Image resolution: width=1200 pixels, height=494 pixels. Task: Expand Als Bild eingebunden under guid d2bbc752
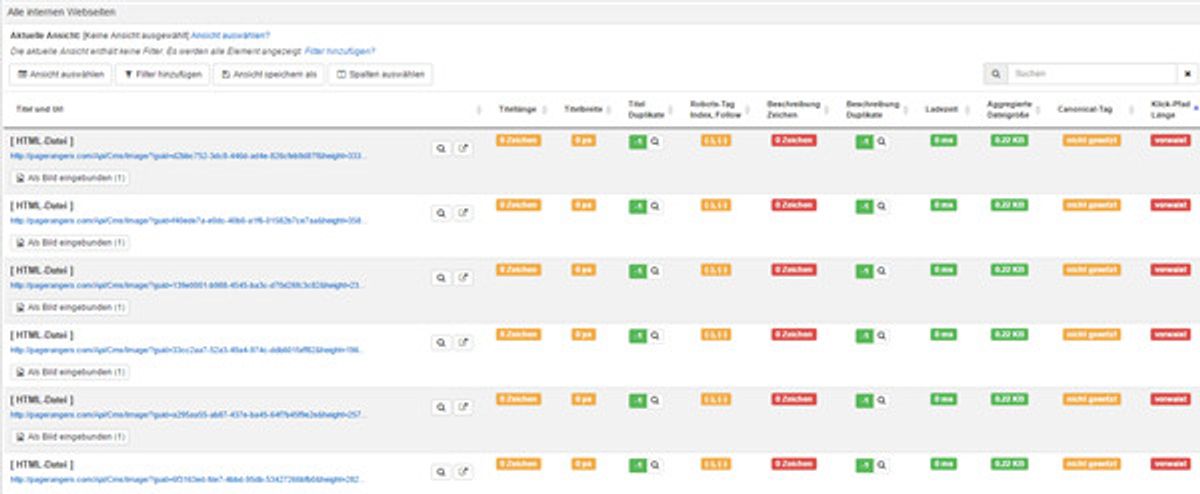70,178
